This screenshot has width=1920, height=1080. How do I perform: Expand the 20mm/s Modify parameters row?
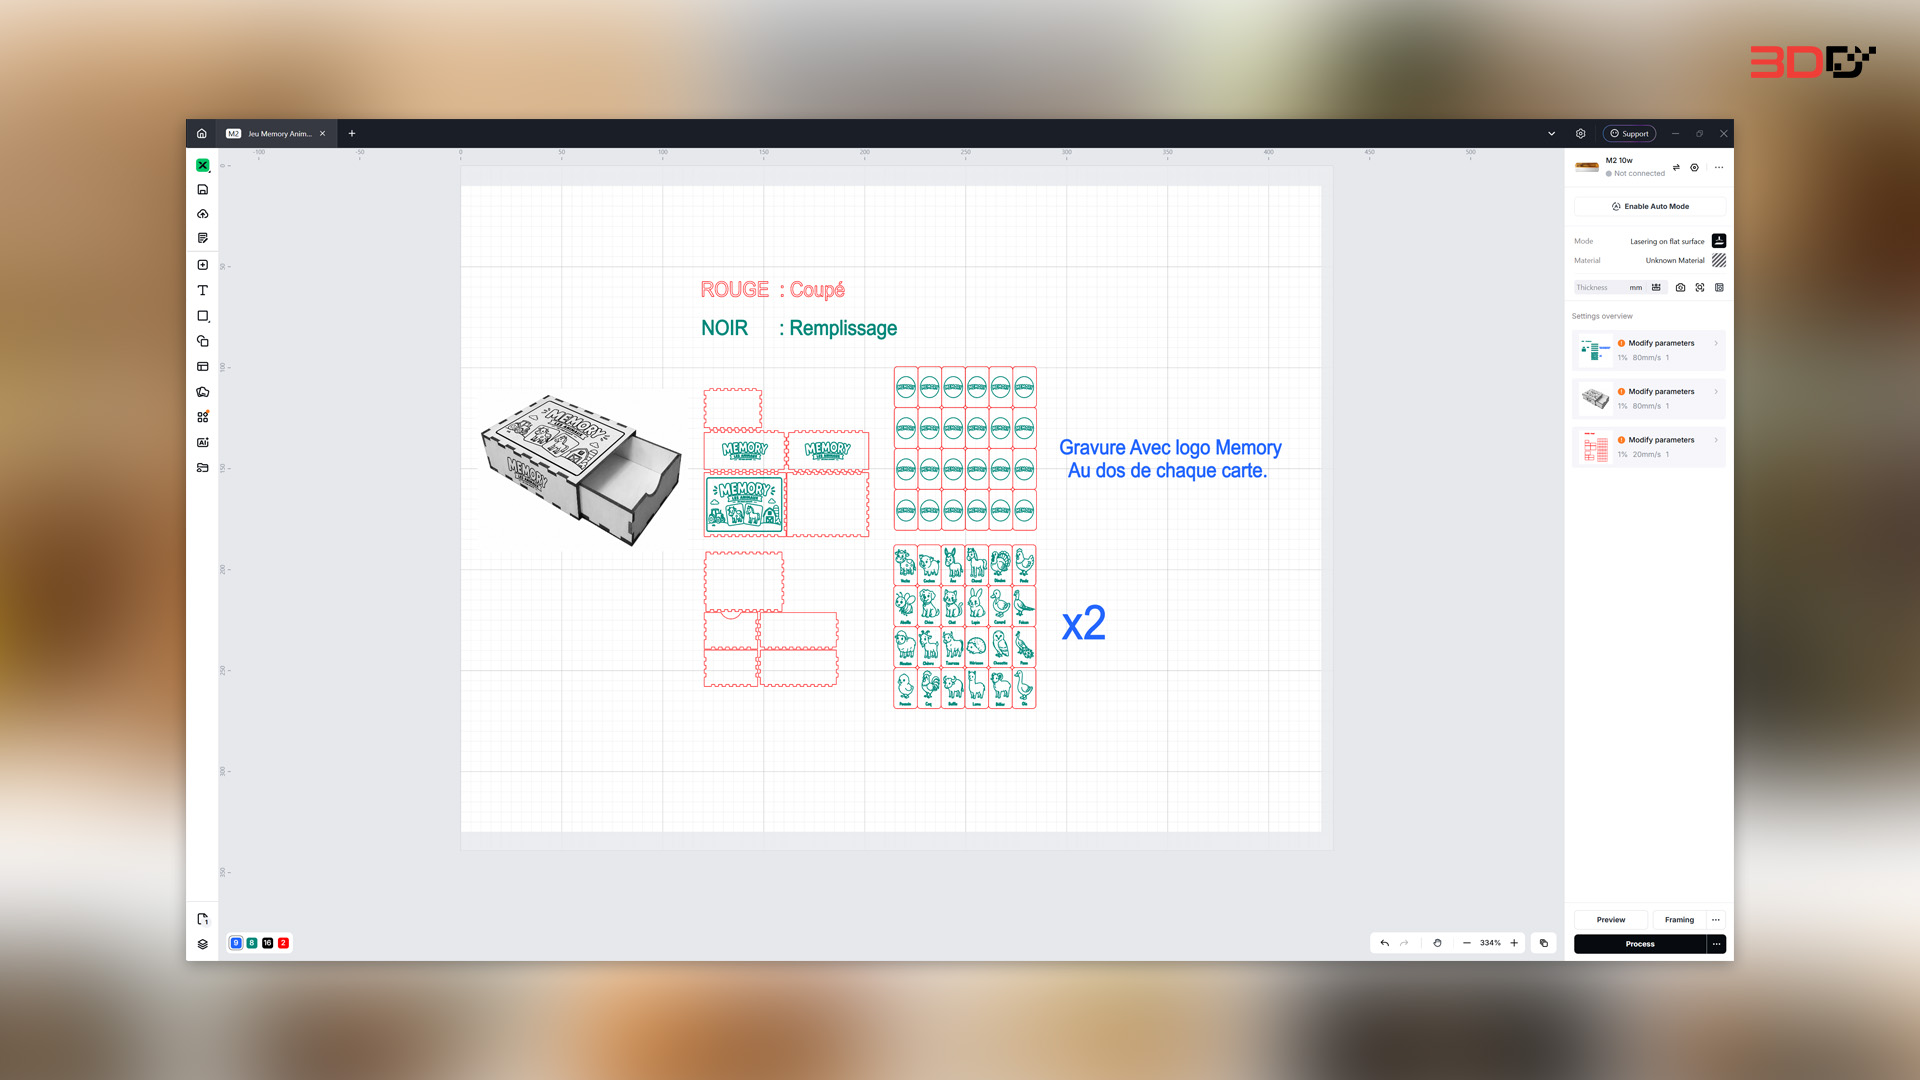point(1649,447)
